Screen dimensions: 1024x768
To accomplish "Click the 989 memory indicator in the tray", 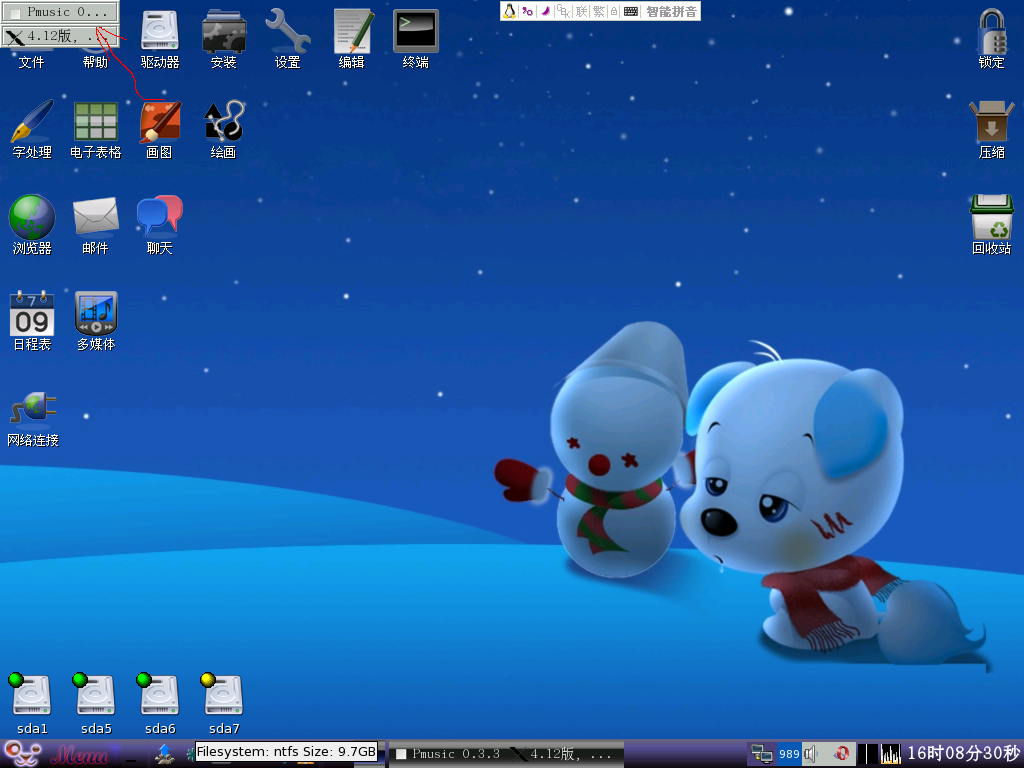I will tap(789, 754).
